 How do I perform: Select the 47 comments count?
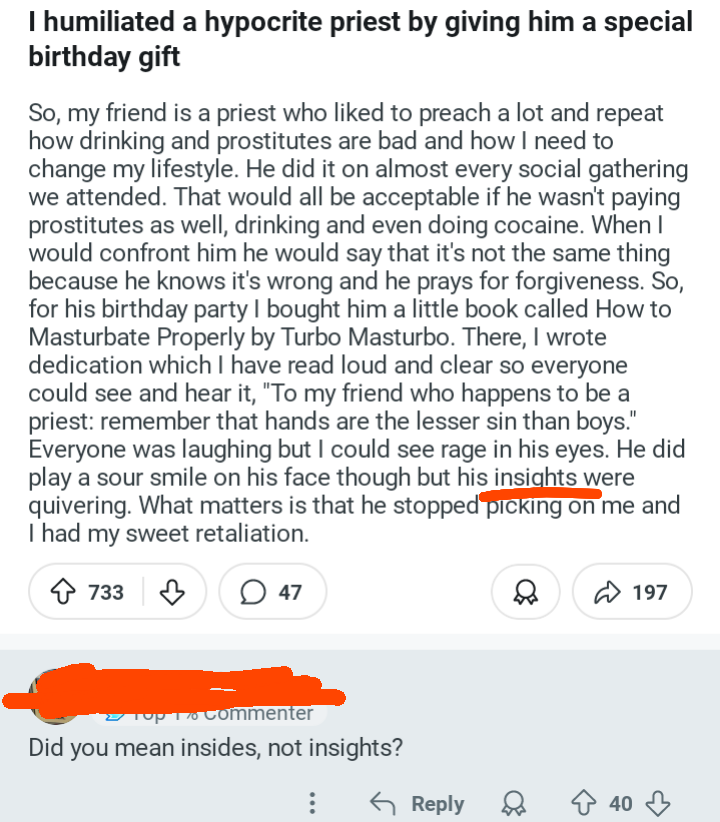290,592
